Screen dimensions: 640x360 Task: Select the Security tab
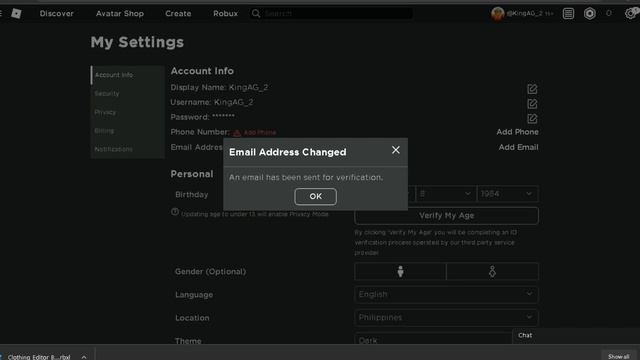[128, 93]
